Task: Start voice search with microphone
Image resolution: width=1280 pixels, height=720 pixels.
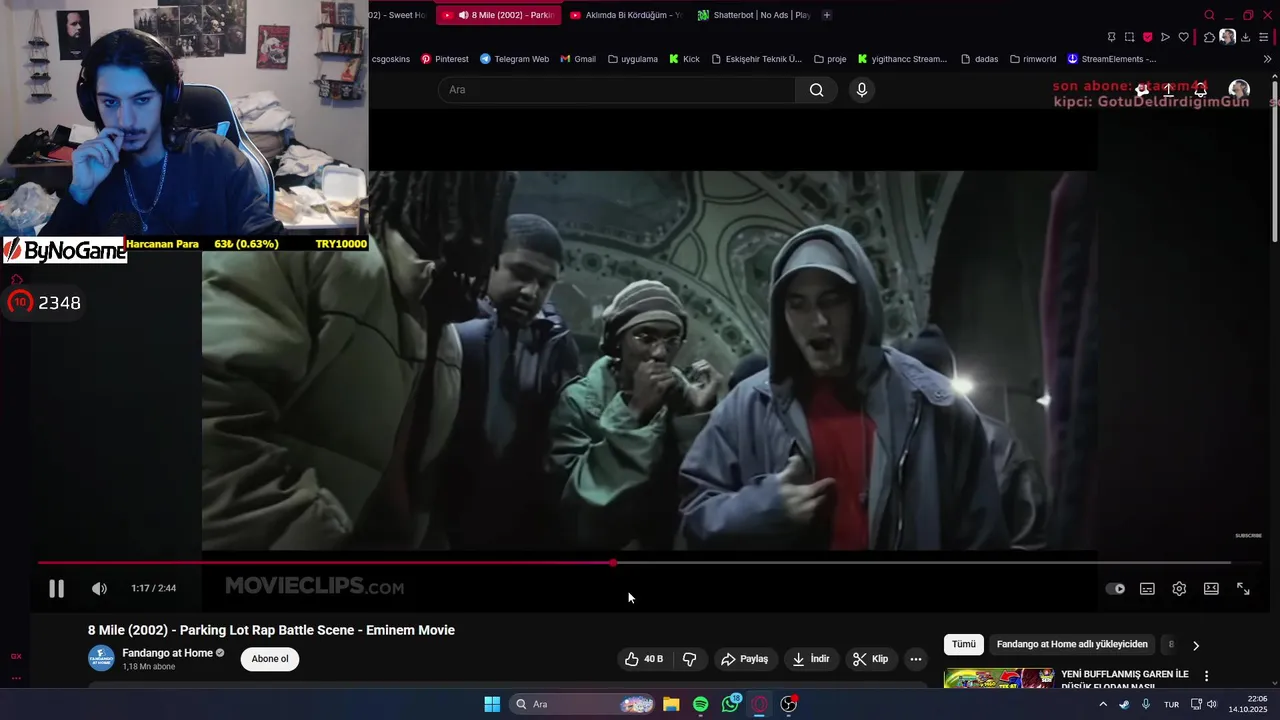Action: pyautogui.click(x=862, y=90)
